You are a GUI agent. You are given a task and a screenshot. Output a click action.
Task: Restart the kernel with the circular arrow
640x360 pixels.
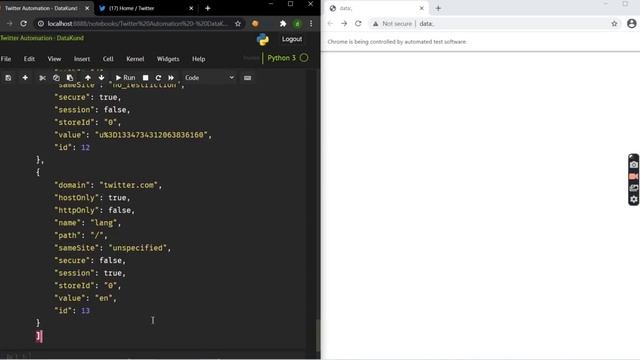pos(158,78)
